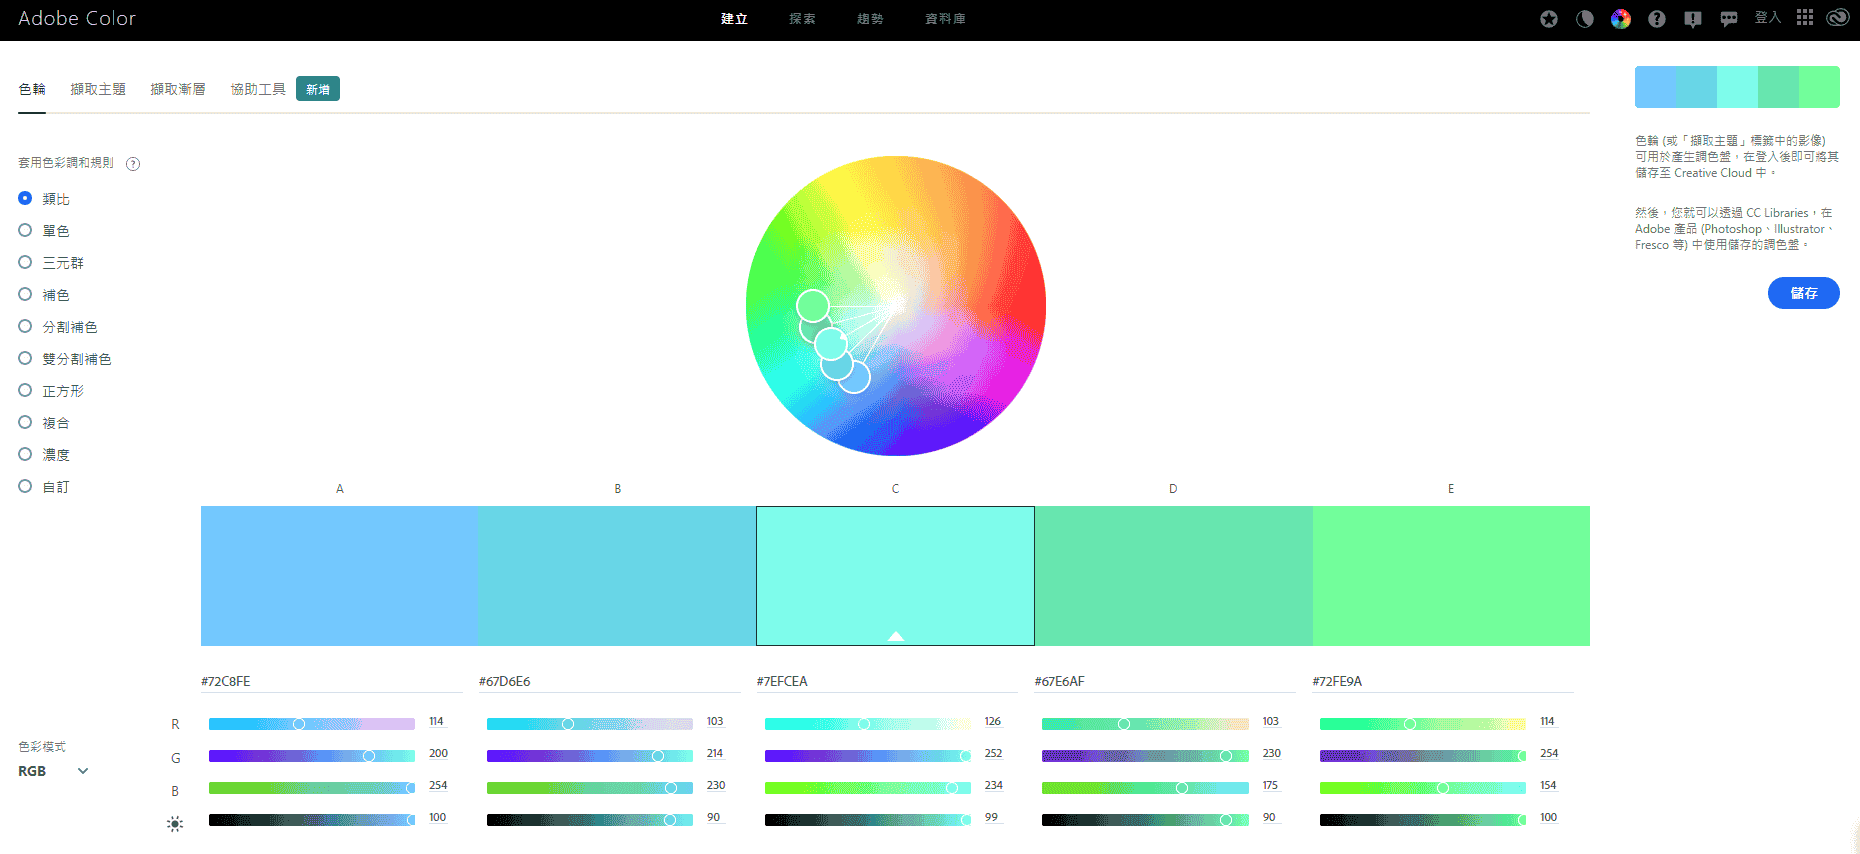Open the 探索 navigation tab

coord(802,19)
